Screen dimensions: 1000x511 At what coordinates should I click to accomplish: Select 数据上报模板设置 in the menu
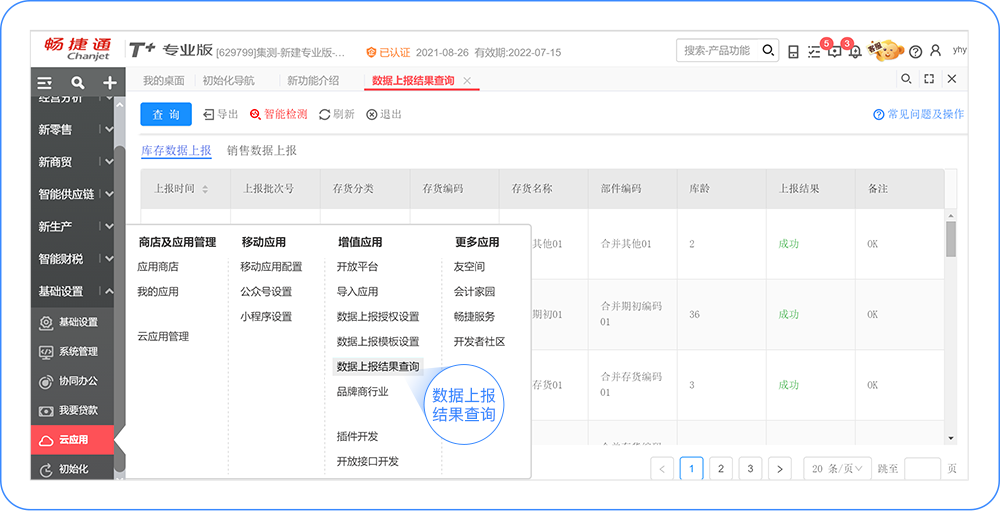pos(378,342)
